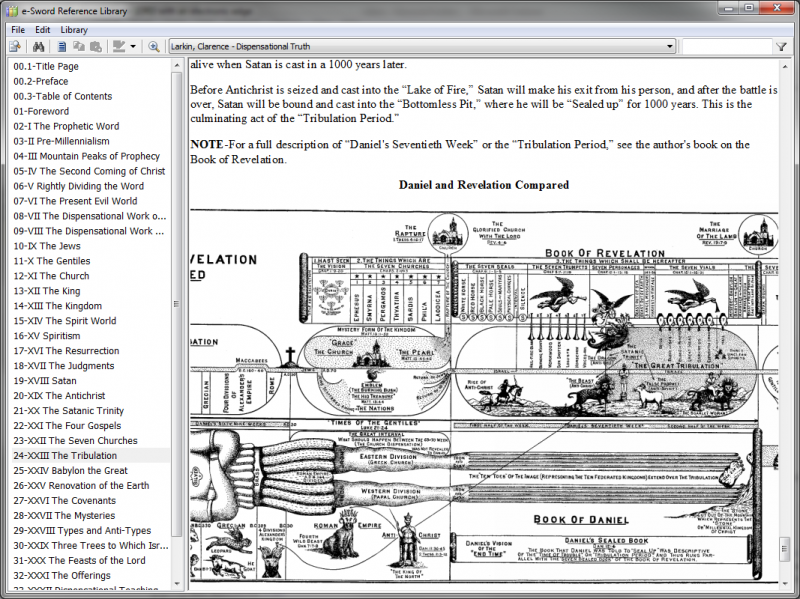This screenshot has height=599, width=800.
Task: Select "17-XVI The Resurrection" topic
Action: point(66,351)
